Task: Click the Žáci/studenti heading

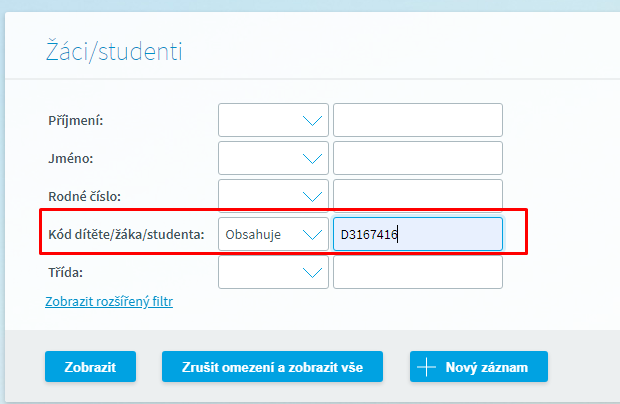Action: [114, 51]
